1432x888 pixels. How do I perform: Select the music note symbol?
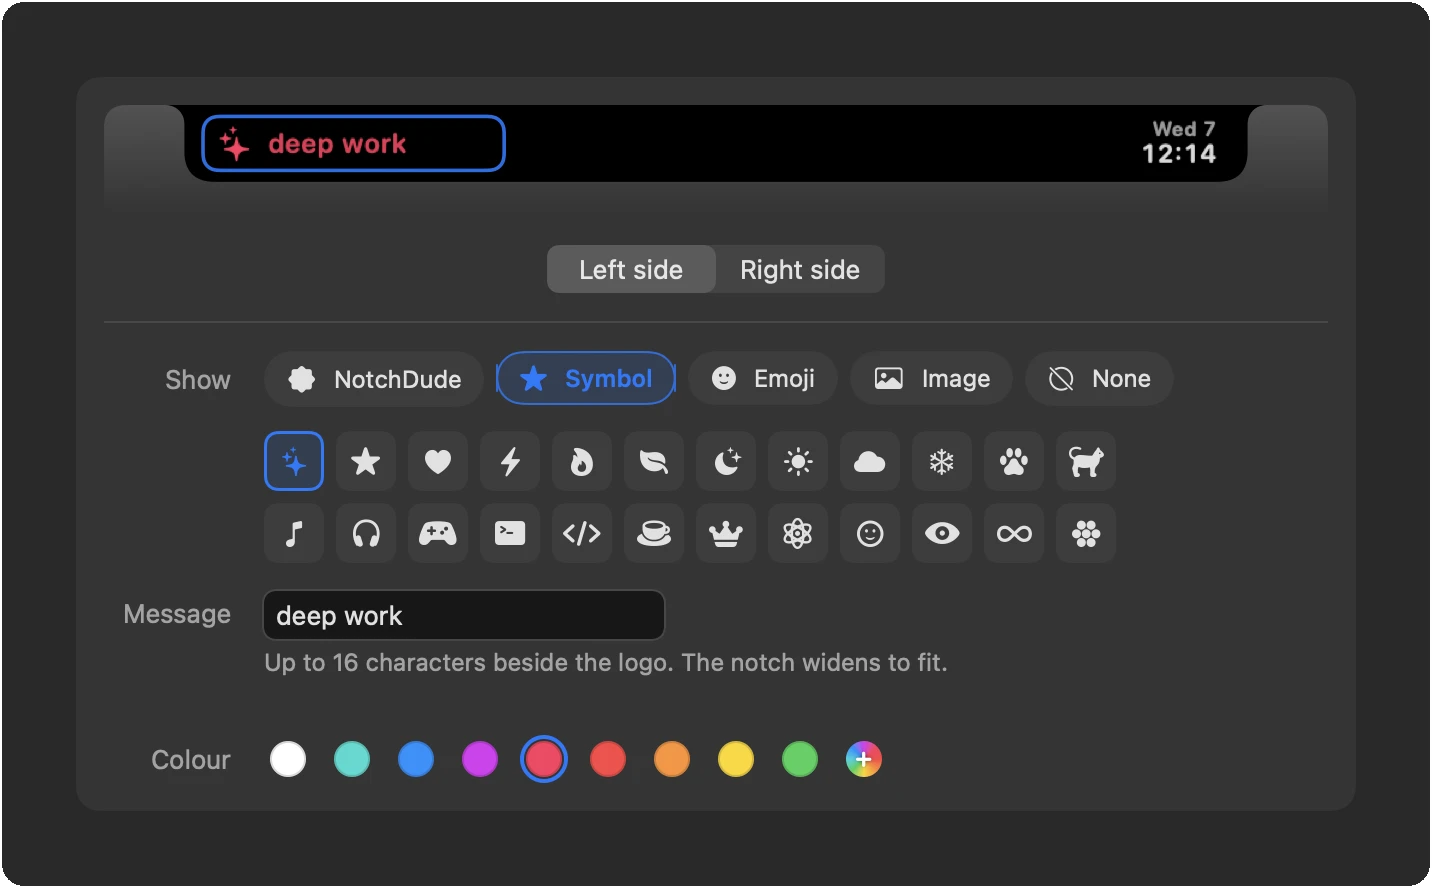pyautogui.click(x=294, y=533)
